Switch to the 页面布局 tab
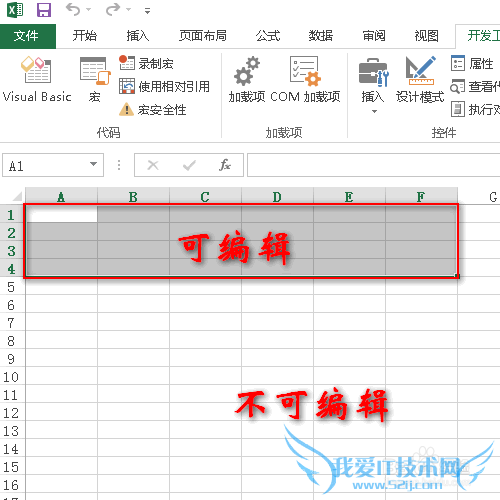This screenshot has width=500, height=500. click(x=203, y=36)
